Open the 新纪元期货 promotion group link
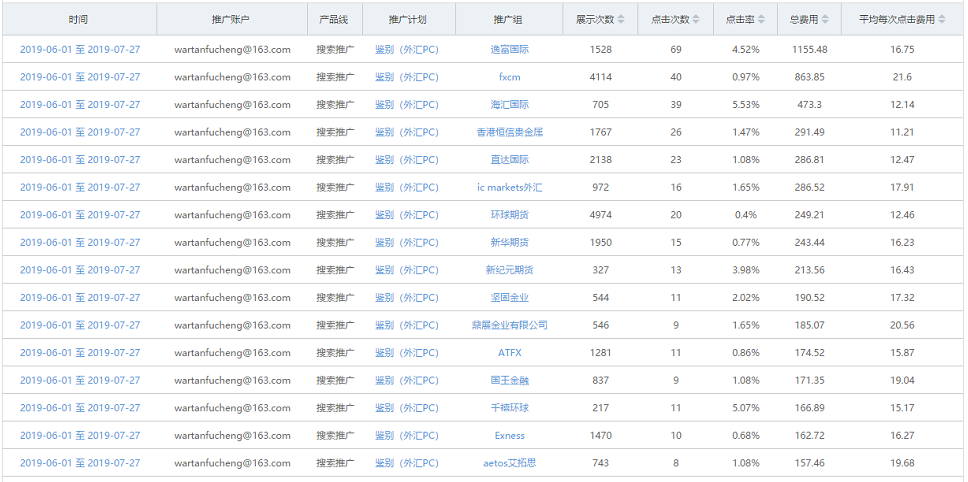Image resolution: width=968 pixels, height=482 pixels. [x=509, y=270]
